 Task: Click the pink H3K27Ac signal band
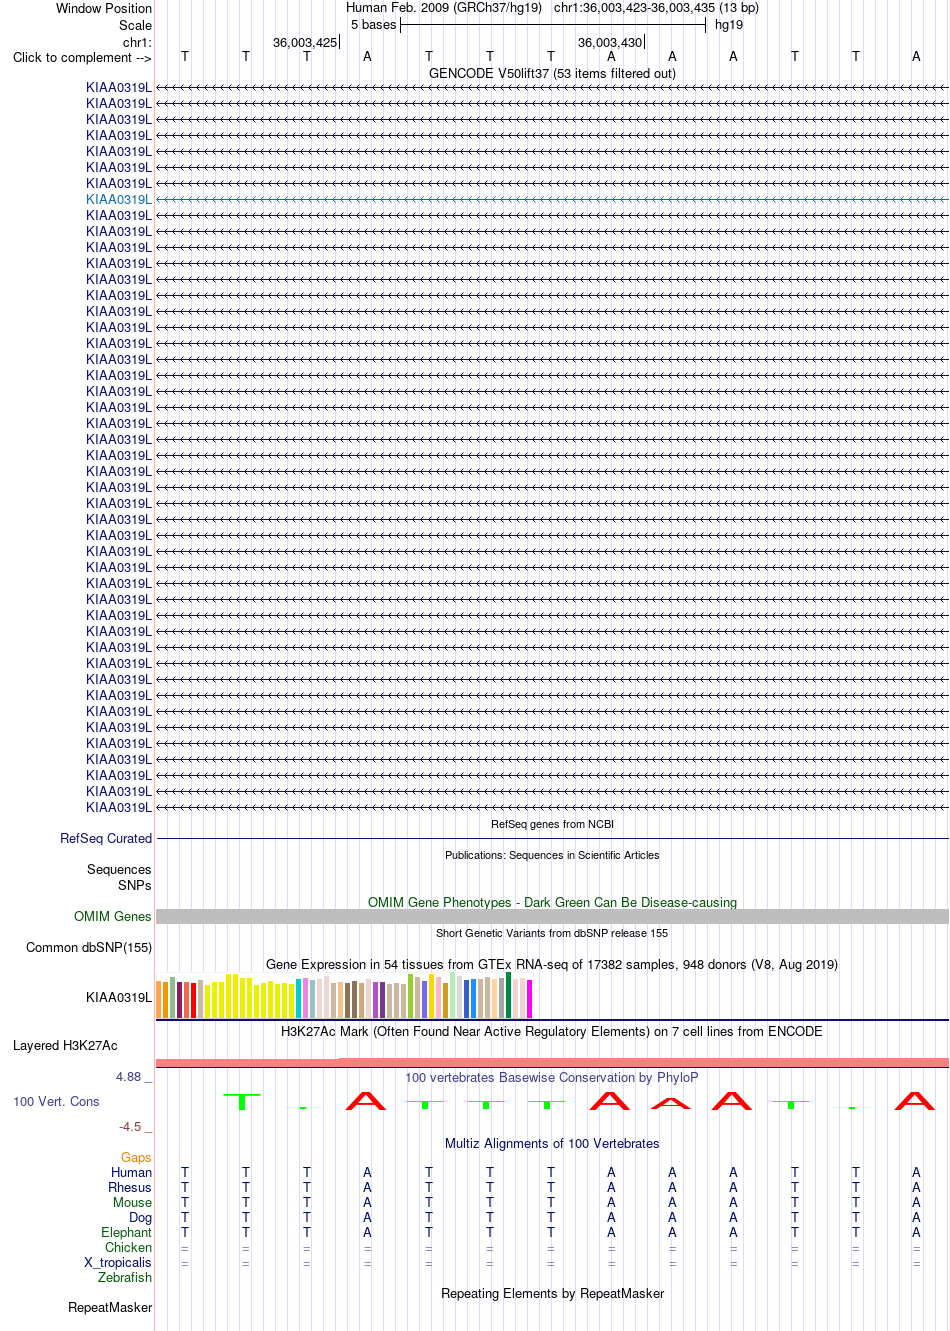552,1062
